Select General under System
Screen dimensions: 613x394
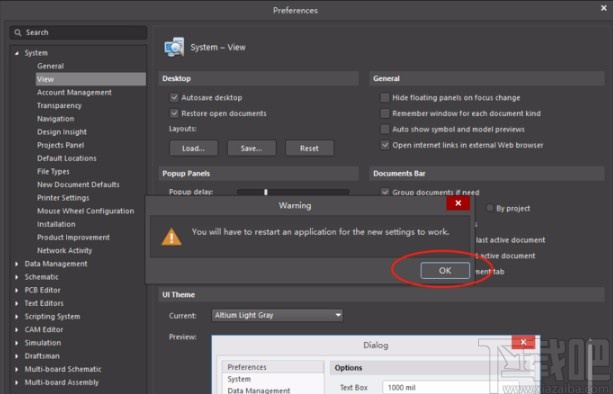coord(50,66)
